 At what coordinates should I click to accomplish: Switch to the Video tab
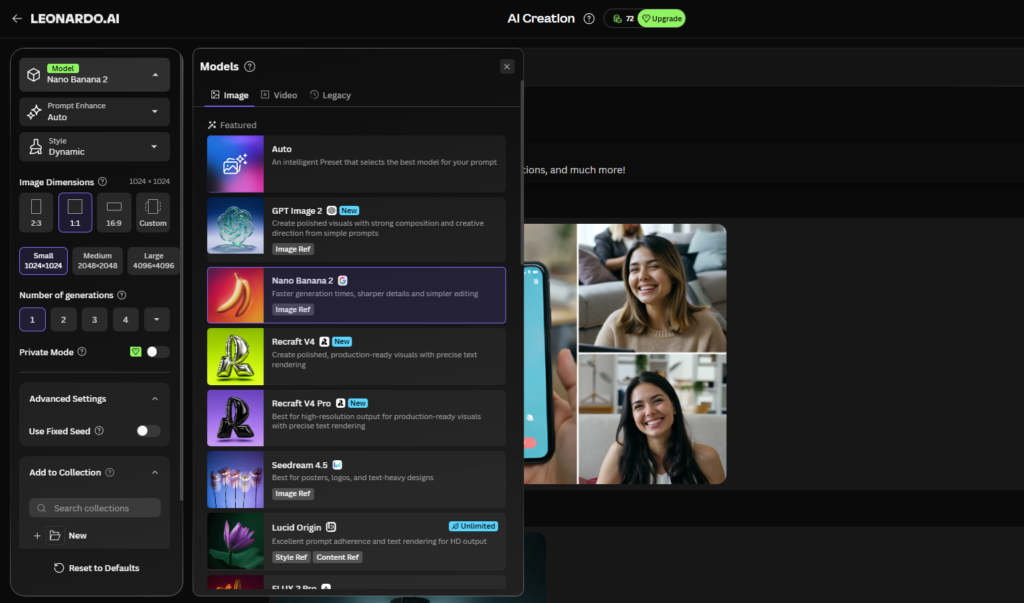[x=279, y=95]
